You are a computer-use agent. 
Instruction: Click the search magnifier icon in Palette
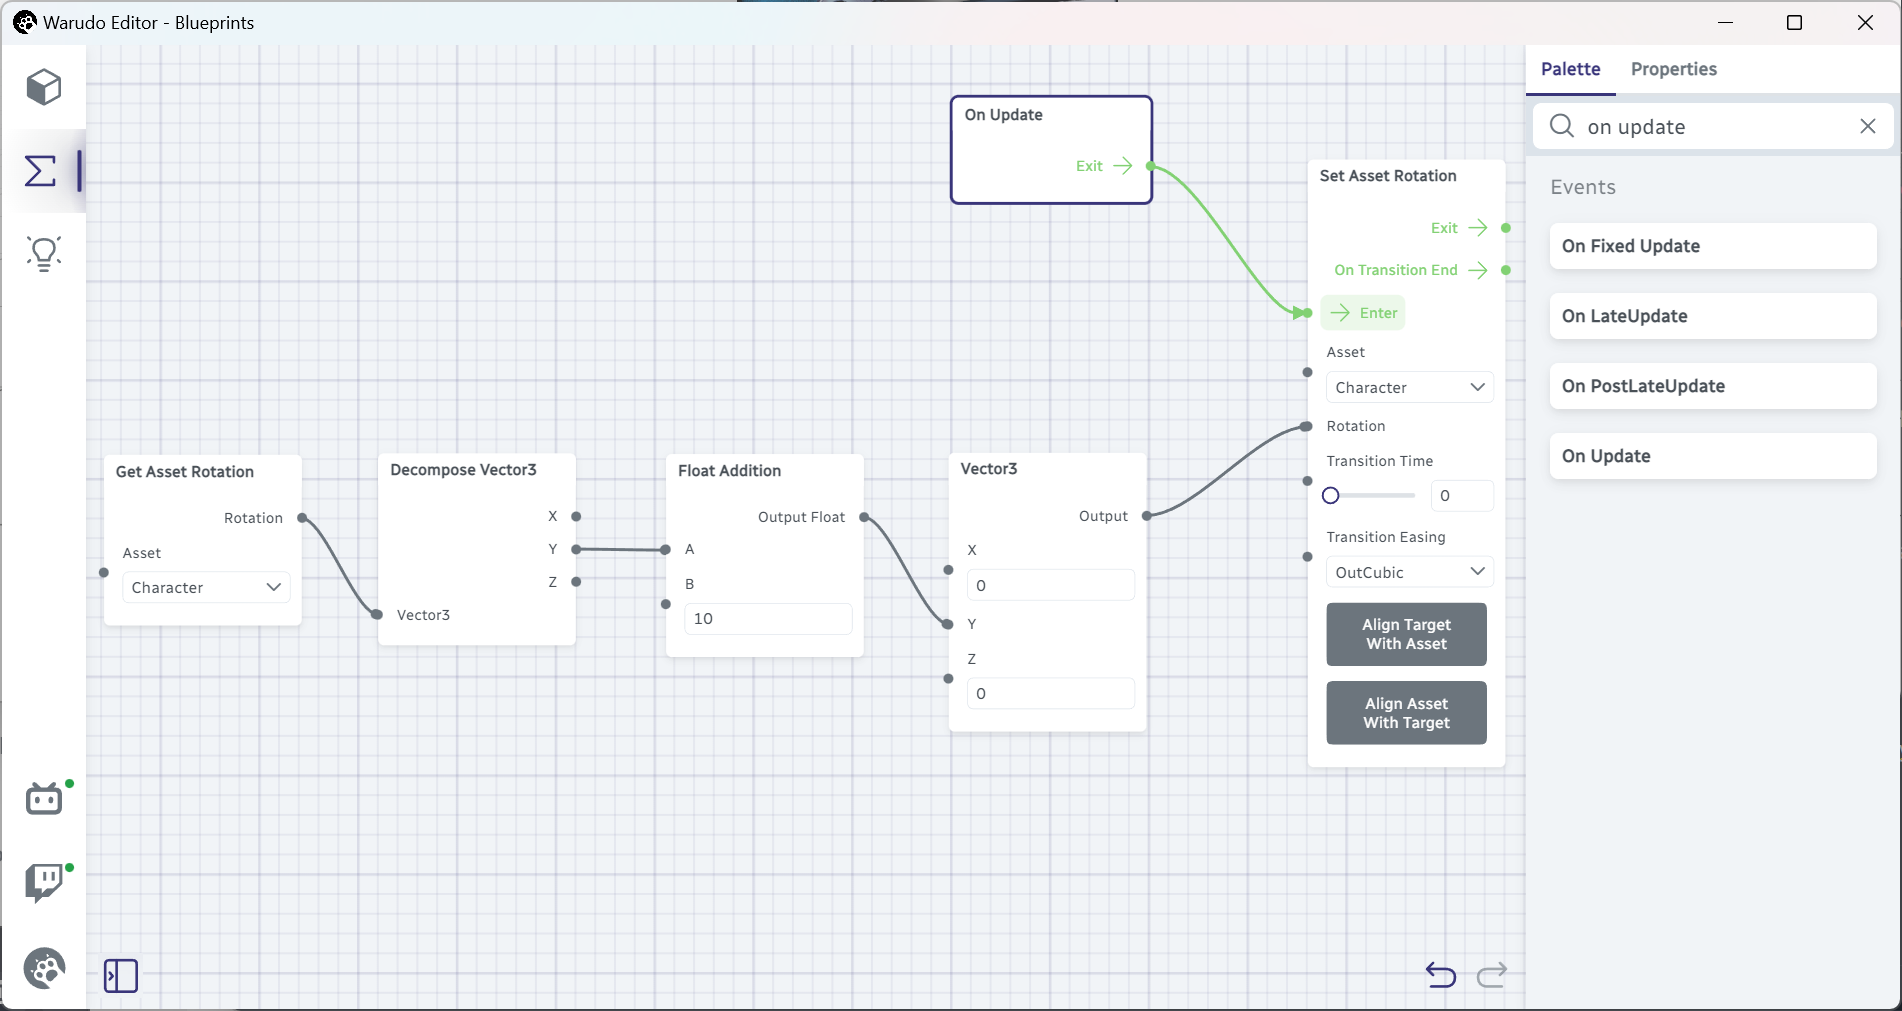click(x=1562, y=126)
